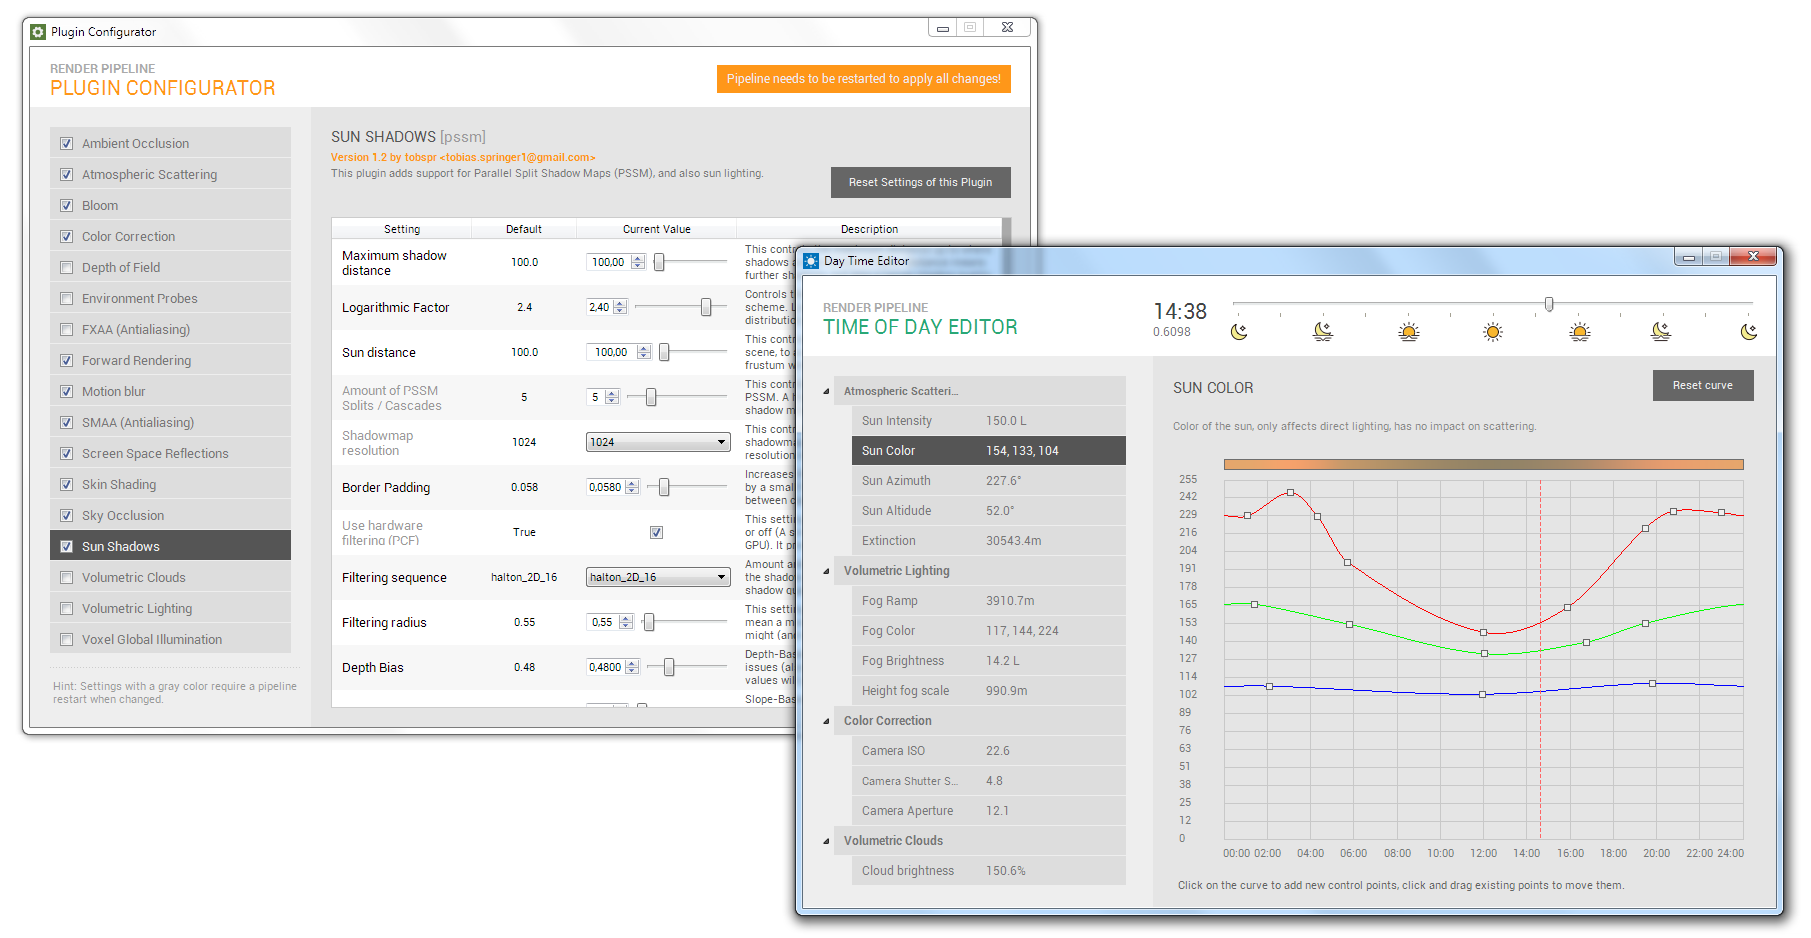Enable the Depth of Field plugin checkbox
The width and height of the screenshot is (1811, 938).
(x=67, y=267)
